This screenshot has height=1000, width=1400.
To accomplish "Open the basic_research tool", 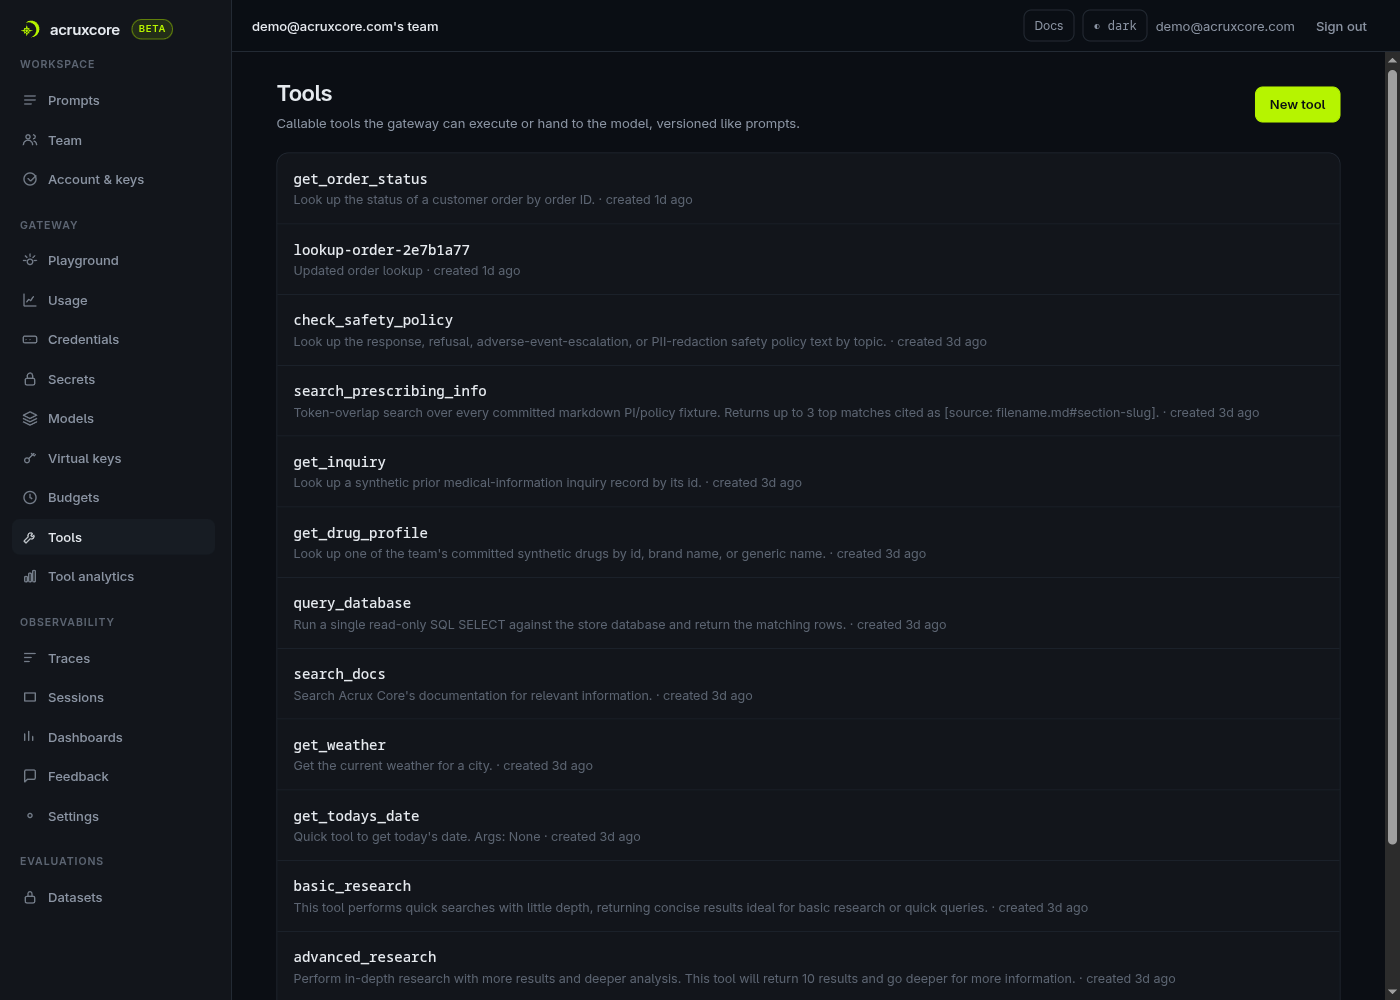I will (808, 896).
